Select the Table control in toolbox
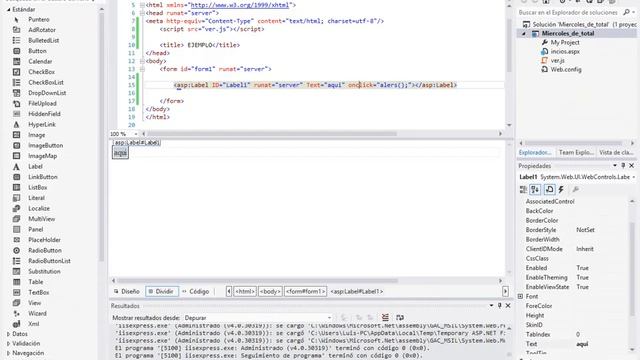Viewport: 640px width, 360px height. click(x=36, y=282)
